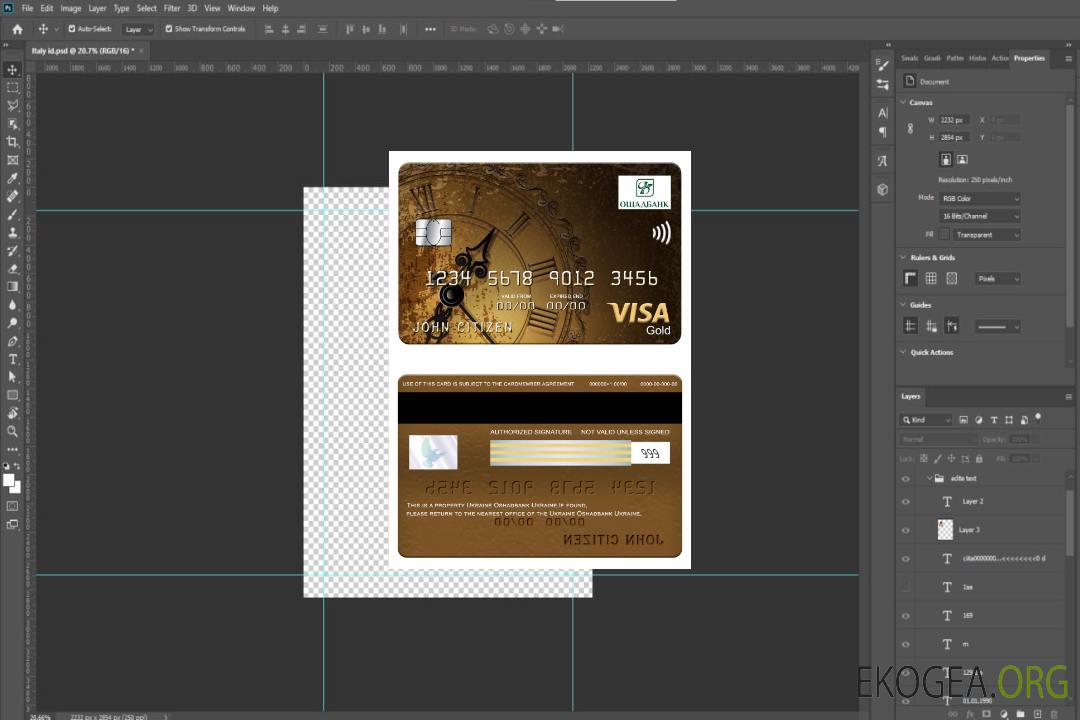1080x720 pixels.
Task: Open the Auto-Select Layer dropdown
Action: point(138,29)
